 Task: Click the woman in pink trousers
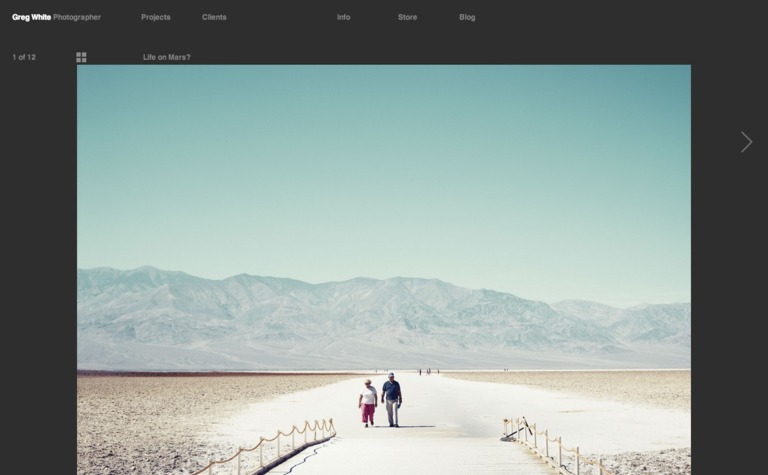click(368, 403)
